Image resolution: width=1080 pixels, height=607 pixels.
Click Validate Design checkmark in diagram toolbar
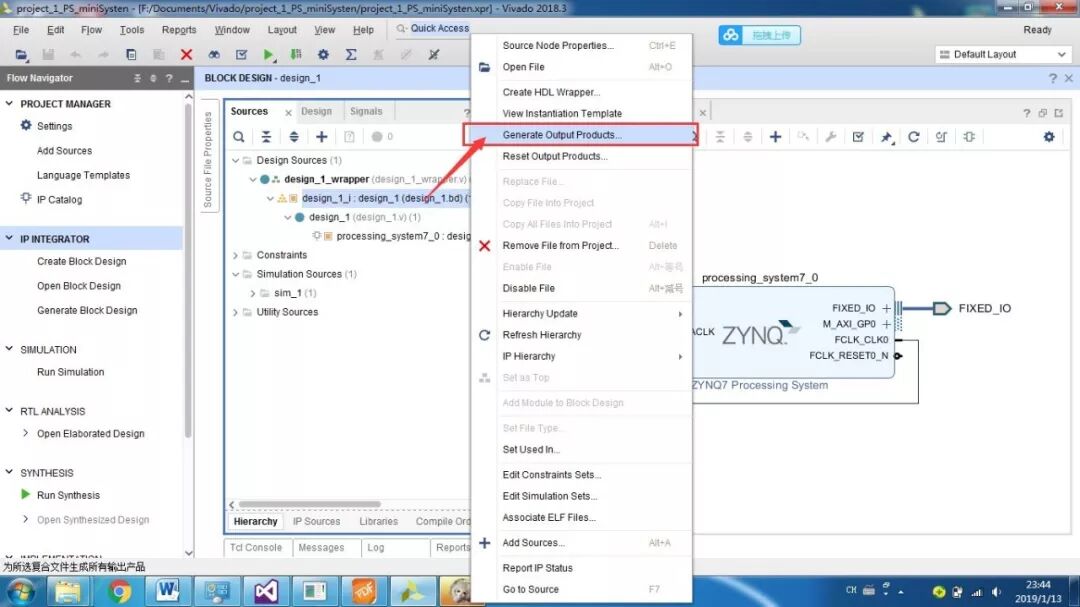pos(858,136)
